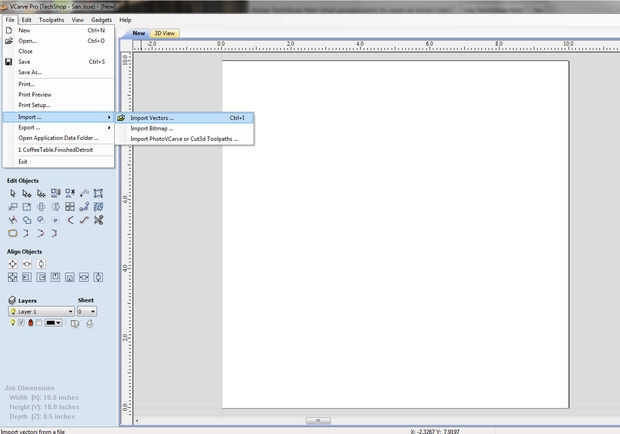Click the status bar text "Import vectors from a file"
This screenshot has height=434, width=620.
pyautogui.click(x=32, y=431)
